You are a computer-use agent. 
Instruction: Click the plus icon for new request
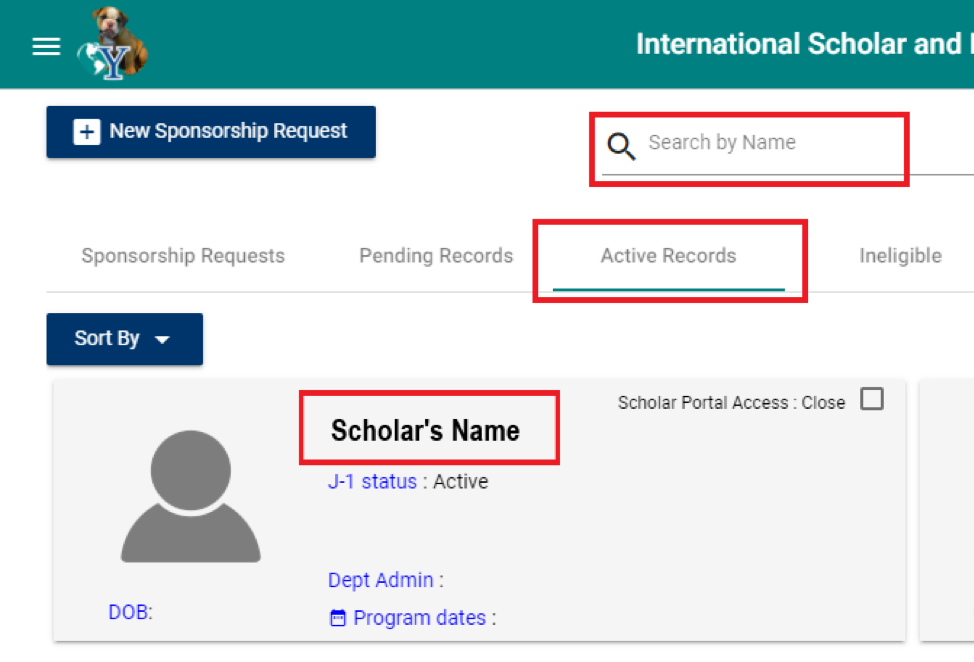87,132
